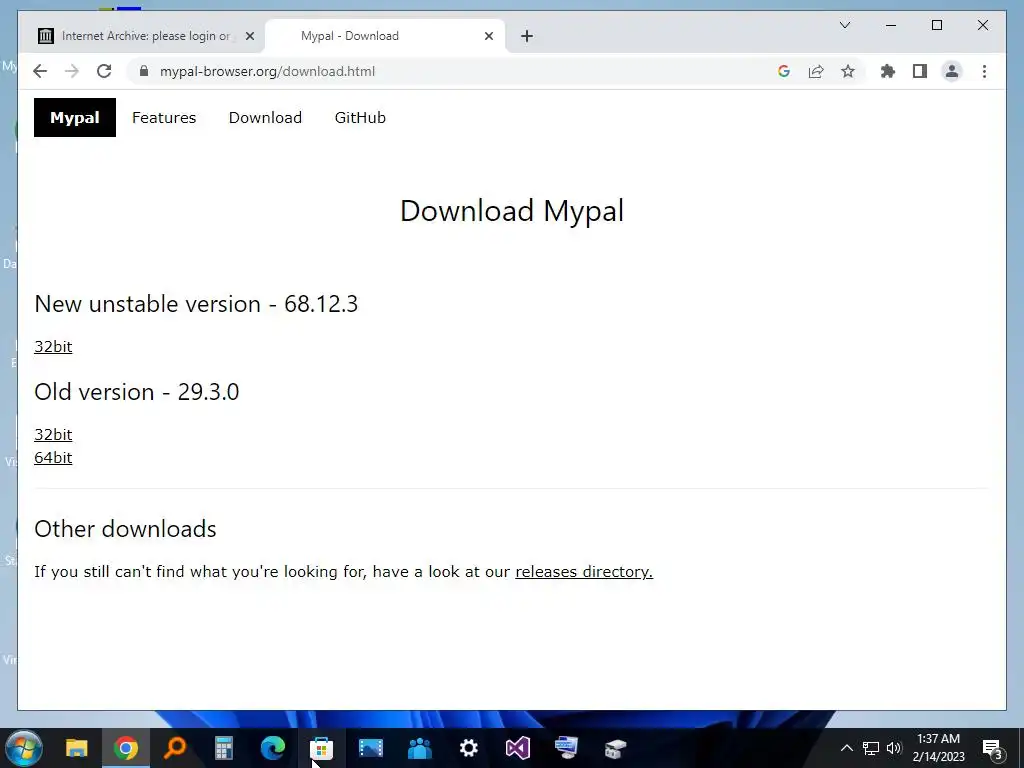Expand the tab search chevron
Viewport: 1024px width, 768px height.
point(844,25)
